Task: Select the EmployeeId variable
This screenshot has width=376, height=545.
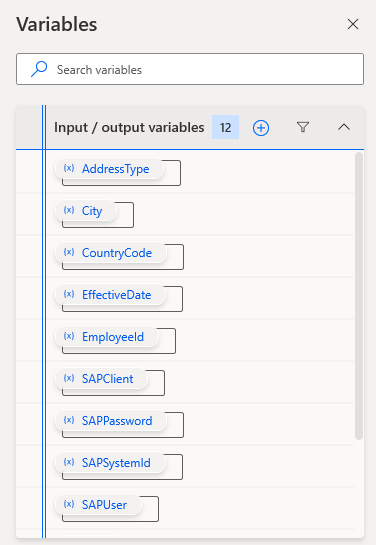Action: (x=107, y=337)
